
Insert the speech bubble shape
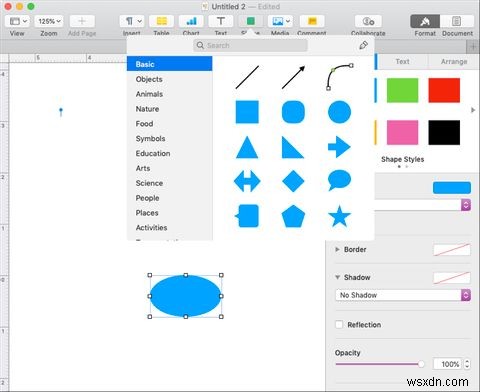(339, 180)
